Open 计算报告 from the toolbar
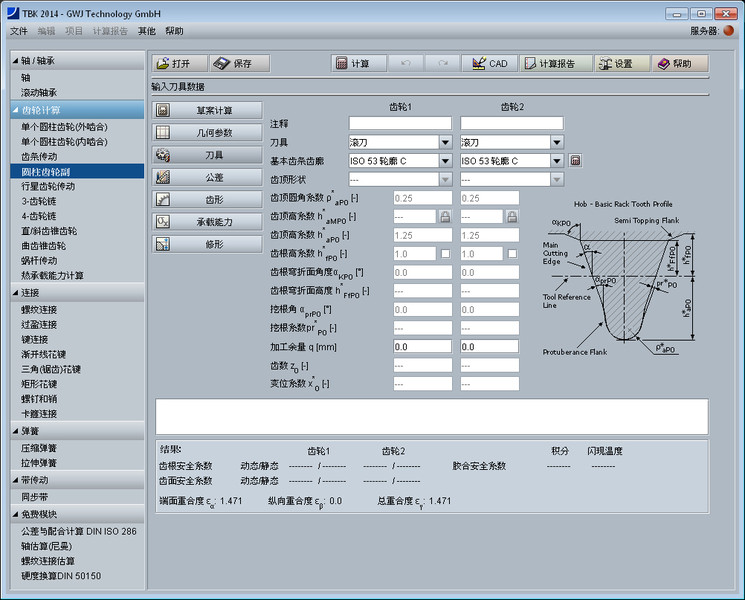The image size is (745, 600). (556, 63)
